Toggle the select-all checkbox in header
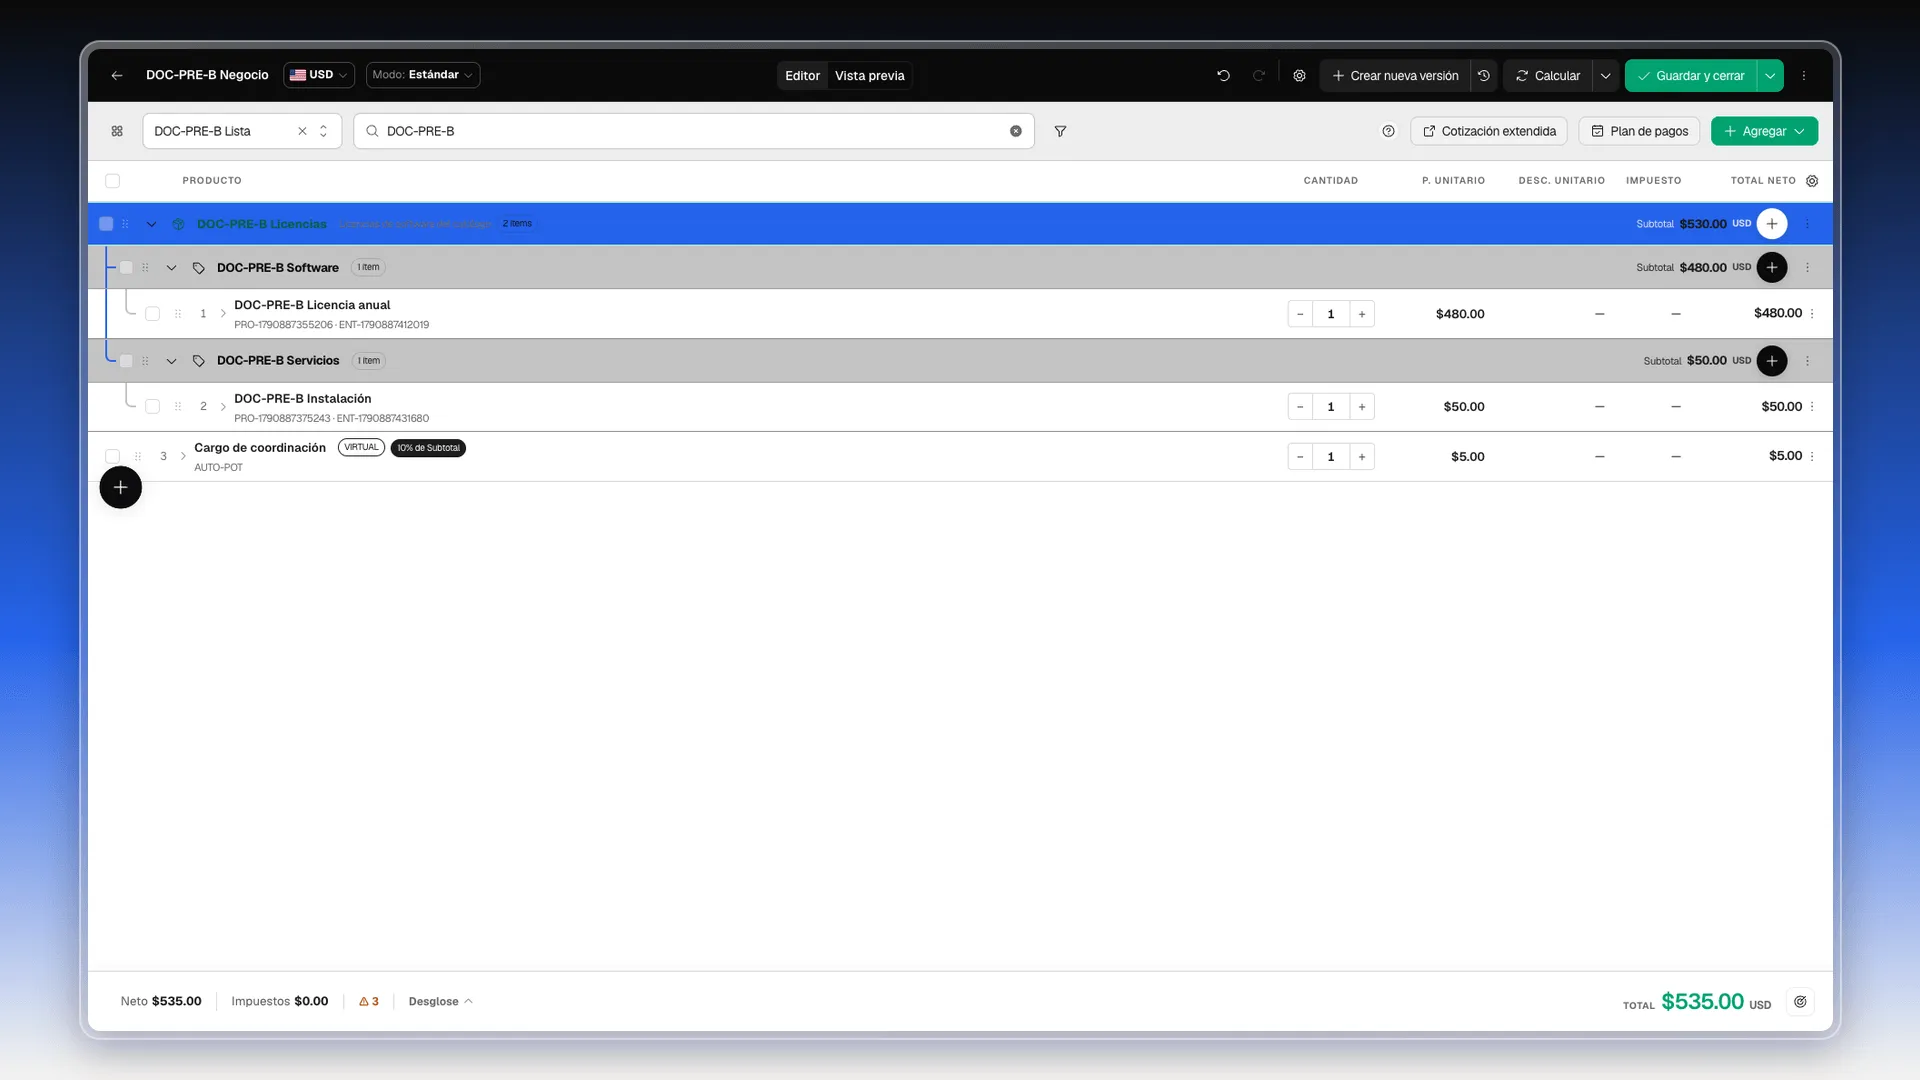Image resolution: width=1920 pixels, height=1080 pixels. [112, 181]
